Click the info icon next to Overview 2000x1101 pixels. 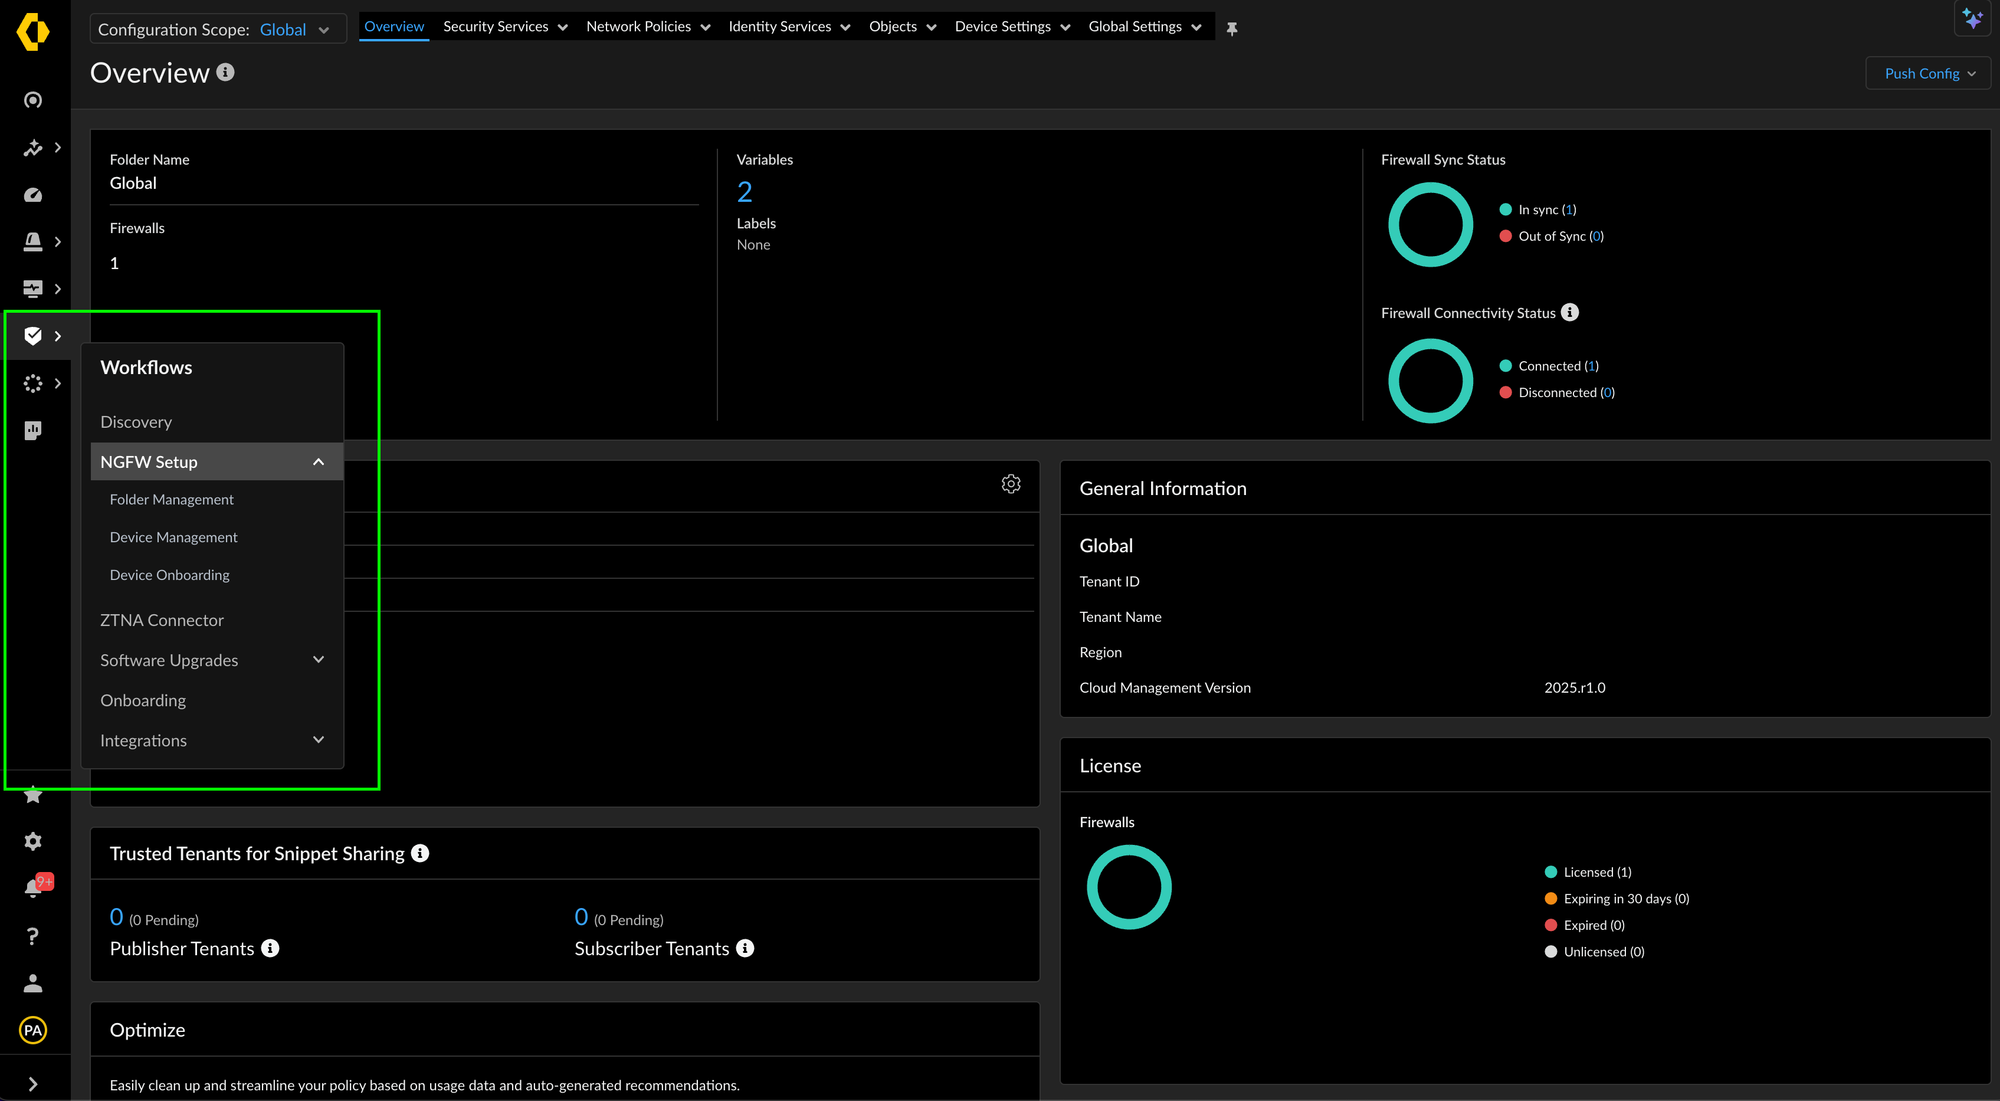click(226, 72)
